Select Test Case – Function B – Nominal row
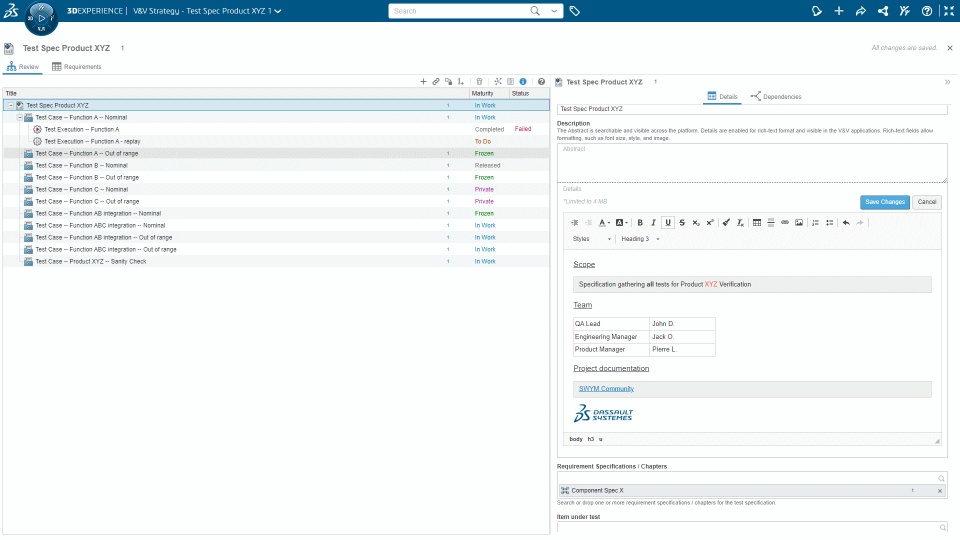The width and height of the screenshot is (960, 540). click(x=276, y=165)
